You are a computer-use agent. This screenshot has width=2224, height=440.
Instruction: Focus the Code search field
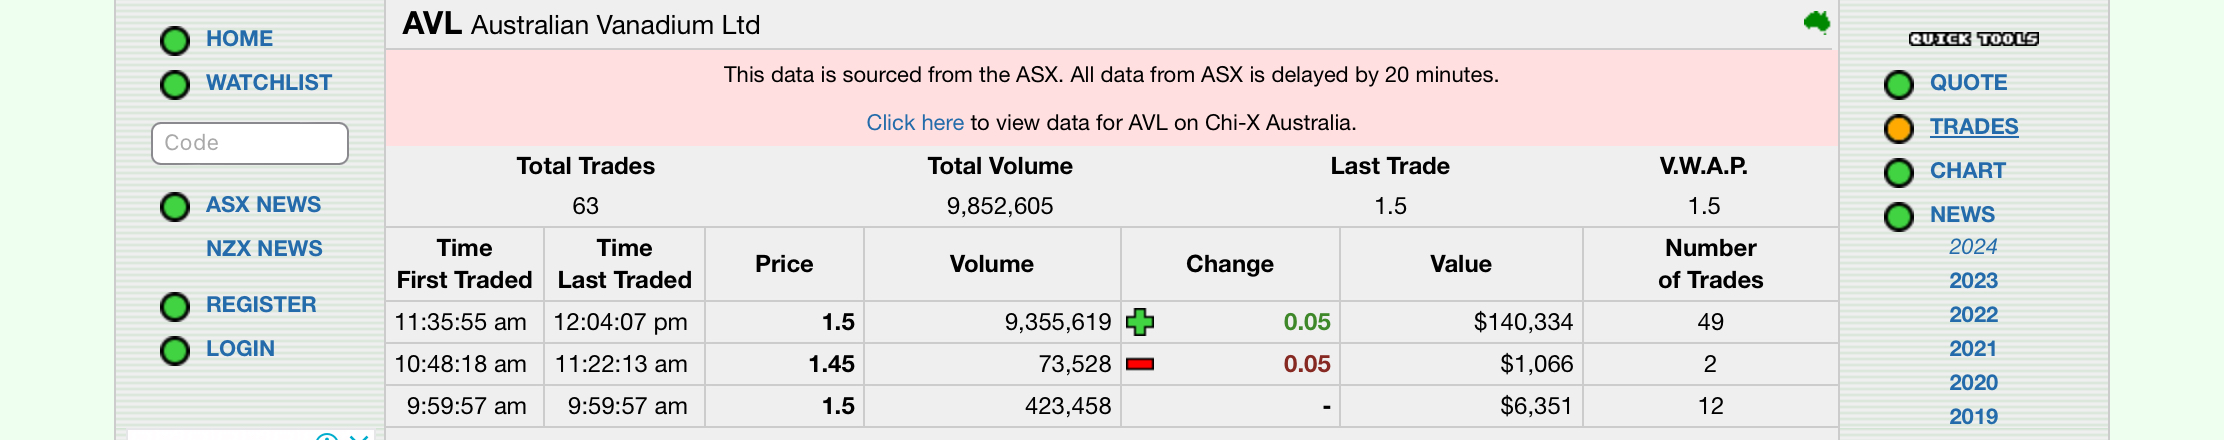tap(250, 143)
